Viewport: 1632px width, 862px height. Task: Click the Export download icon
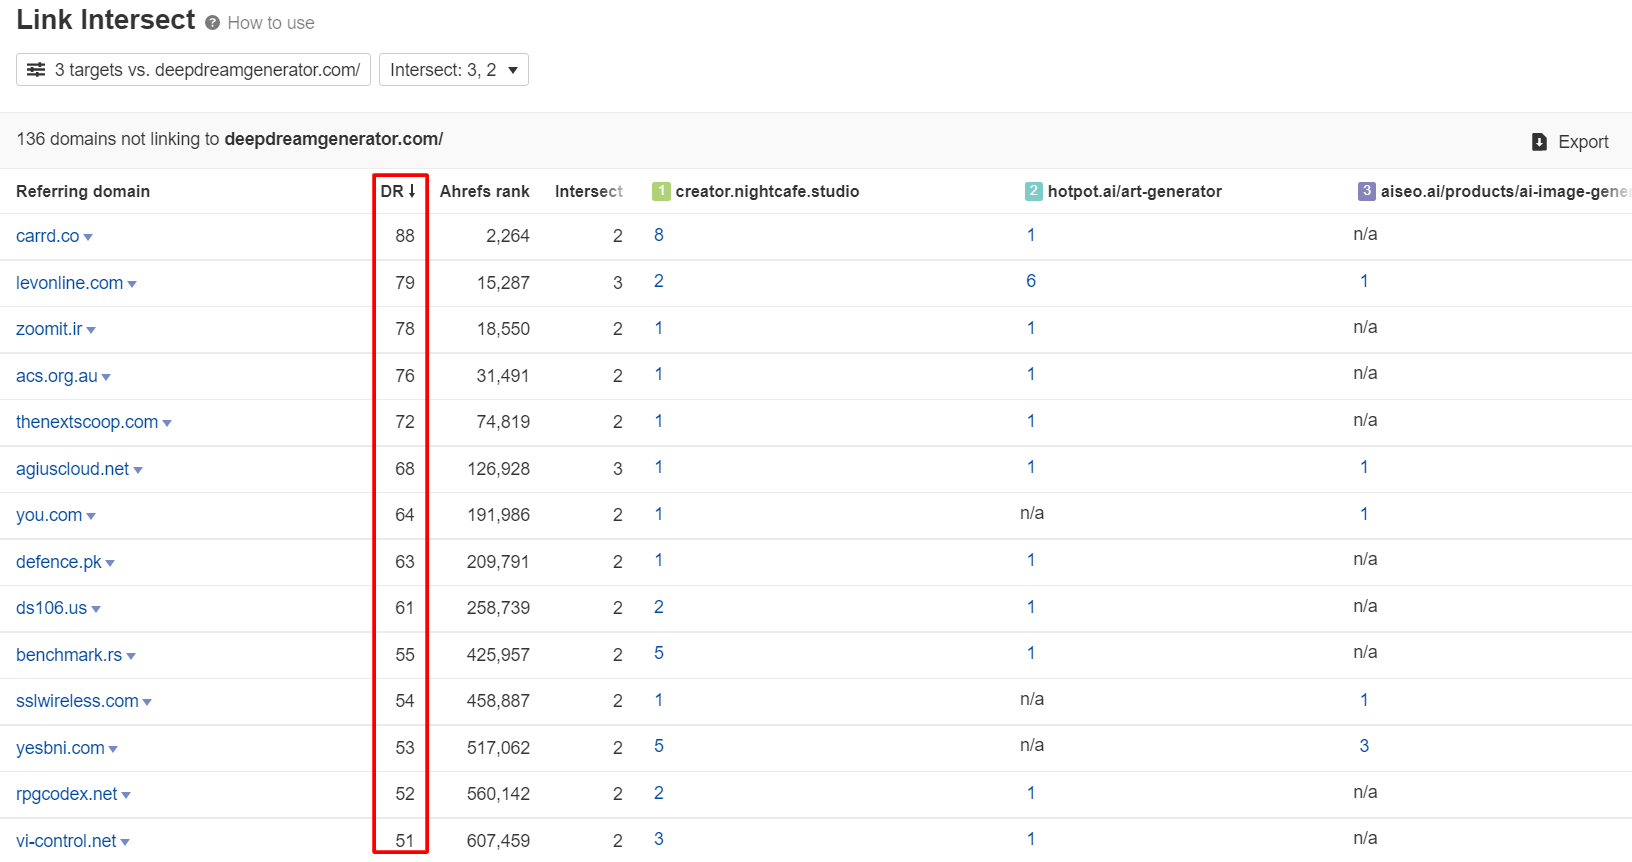coord(1539,142)
